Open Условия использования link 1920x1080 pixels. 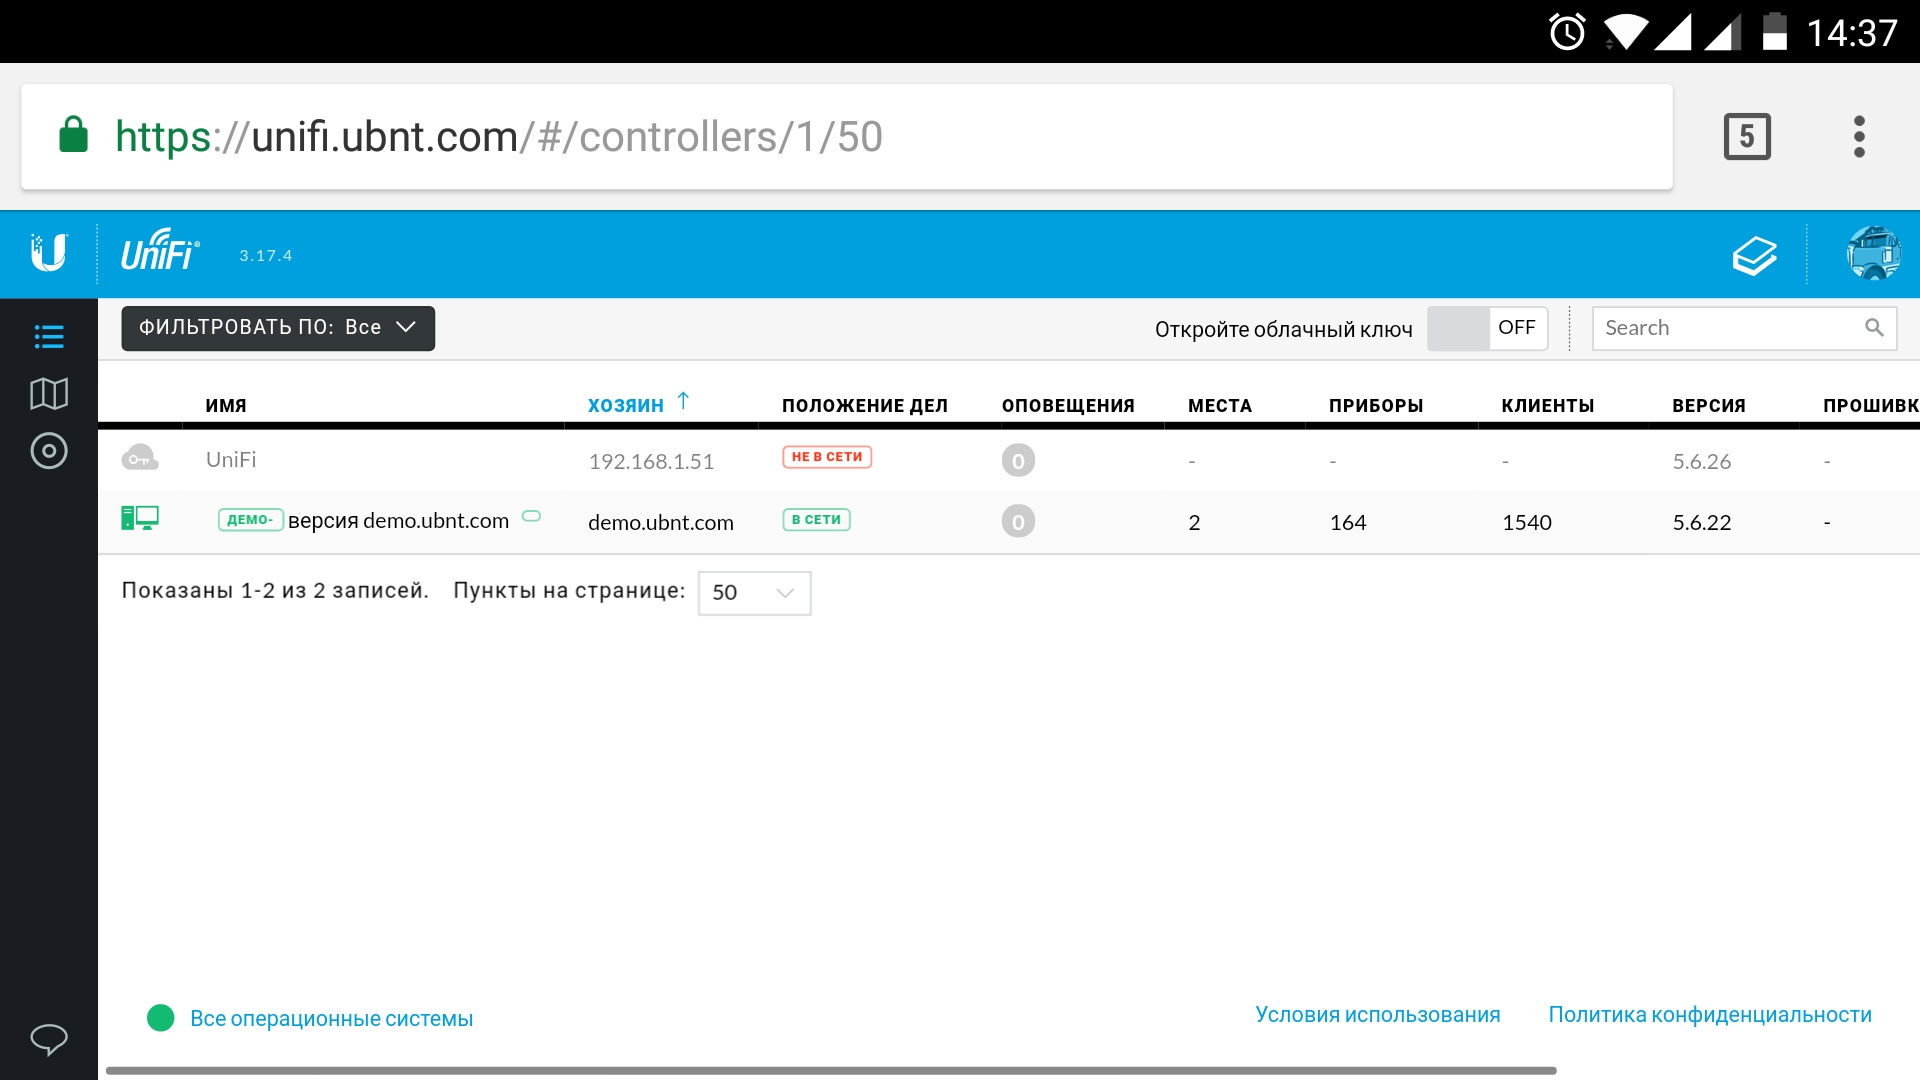click(x=1378, y=1015)
